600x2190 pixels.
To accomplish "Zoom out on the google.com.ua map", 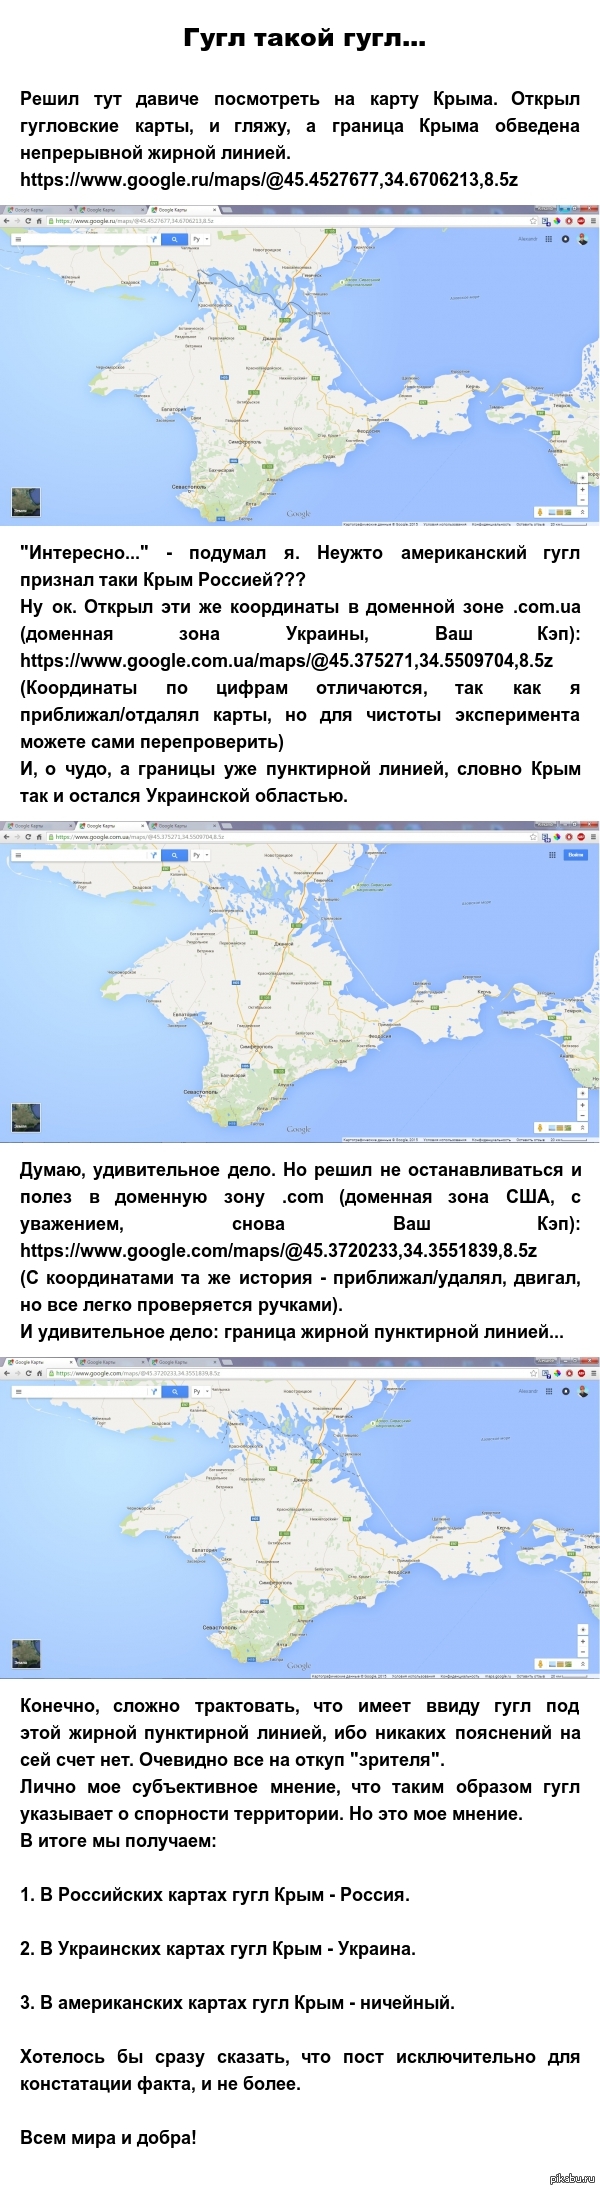I will pyautogui.click(x=582, y=1116).
